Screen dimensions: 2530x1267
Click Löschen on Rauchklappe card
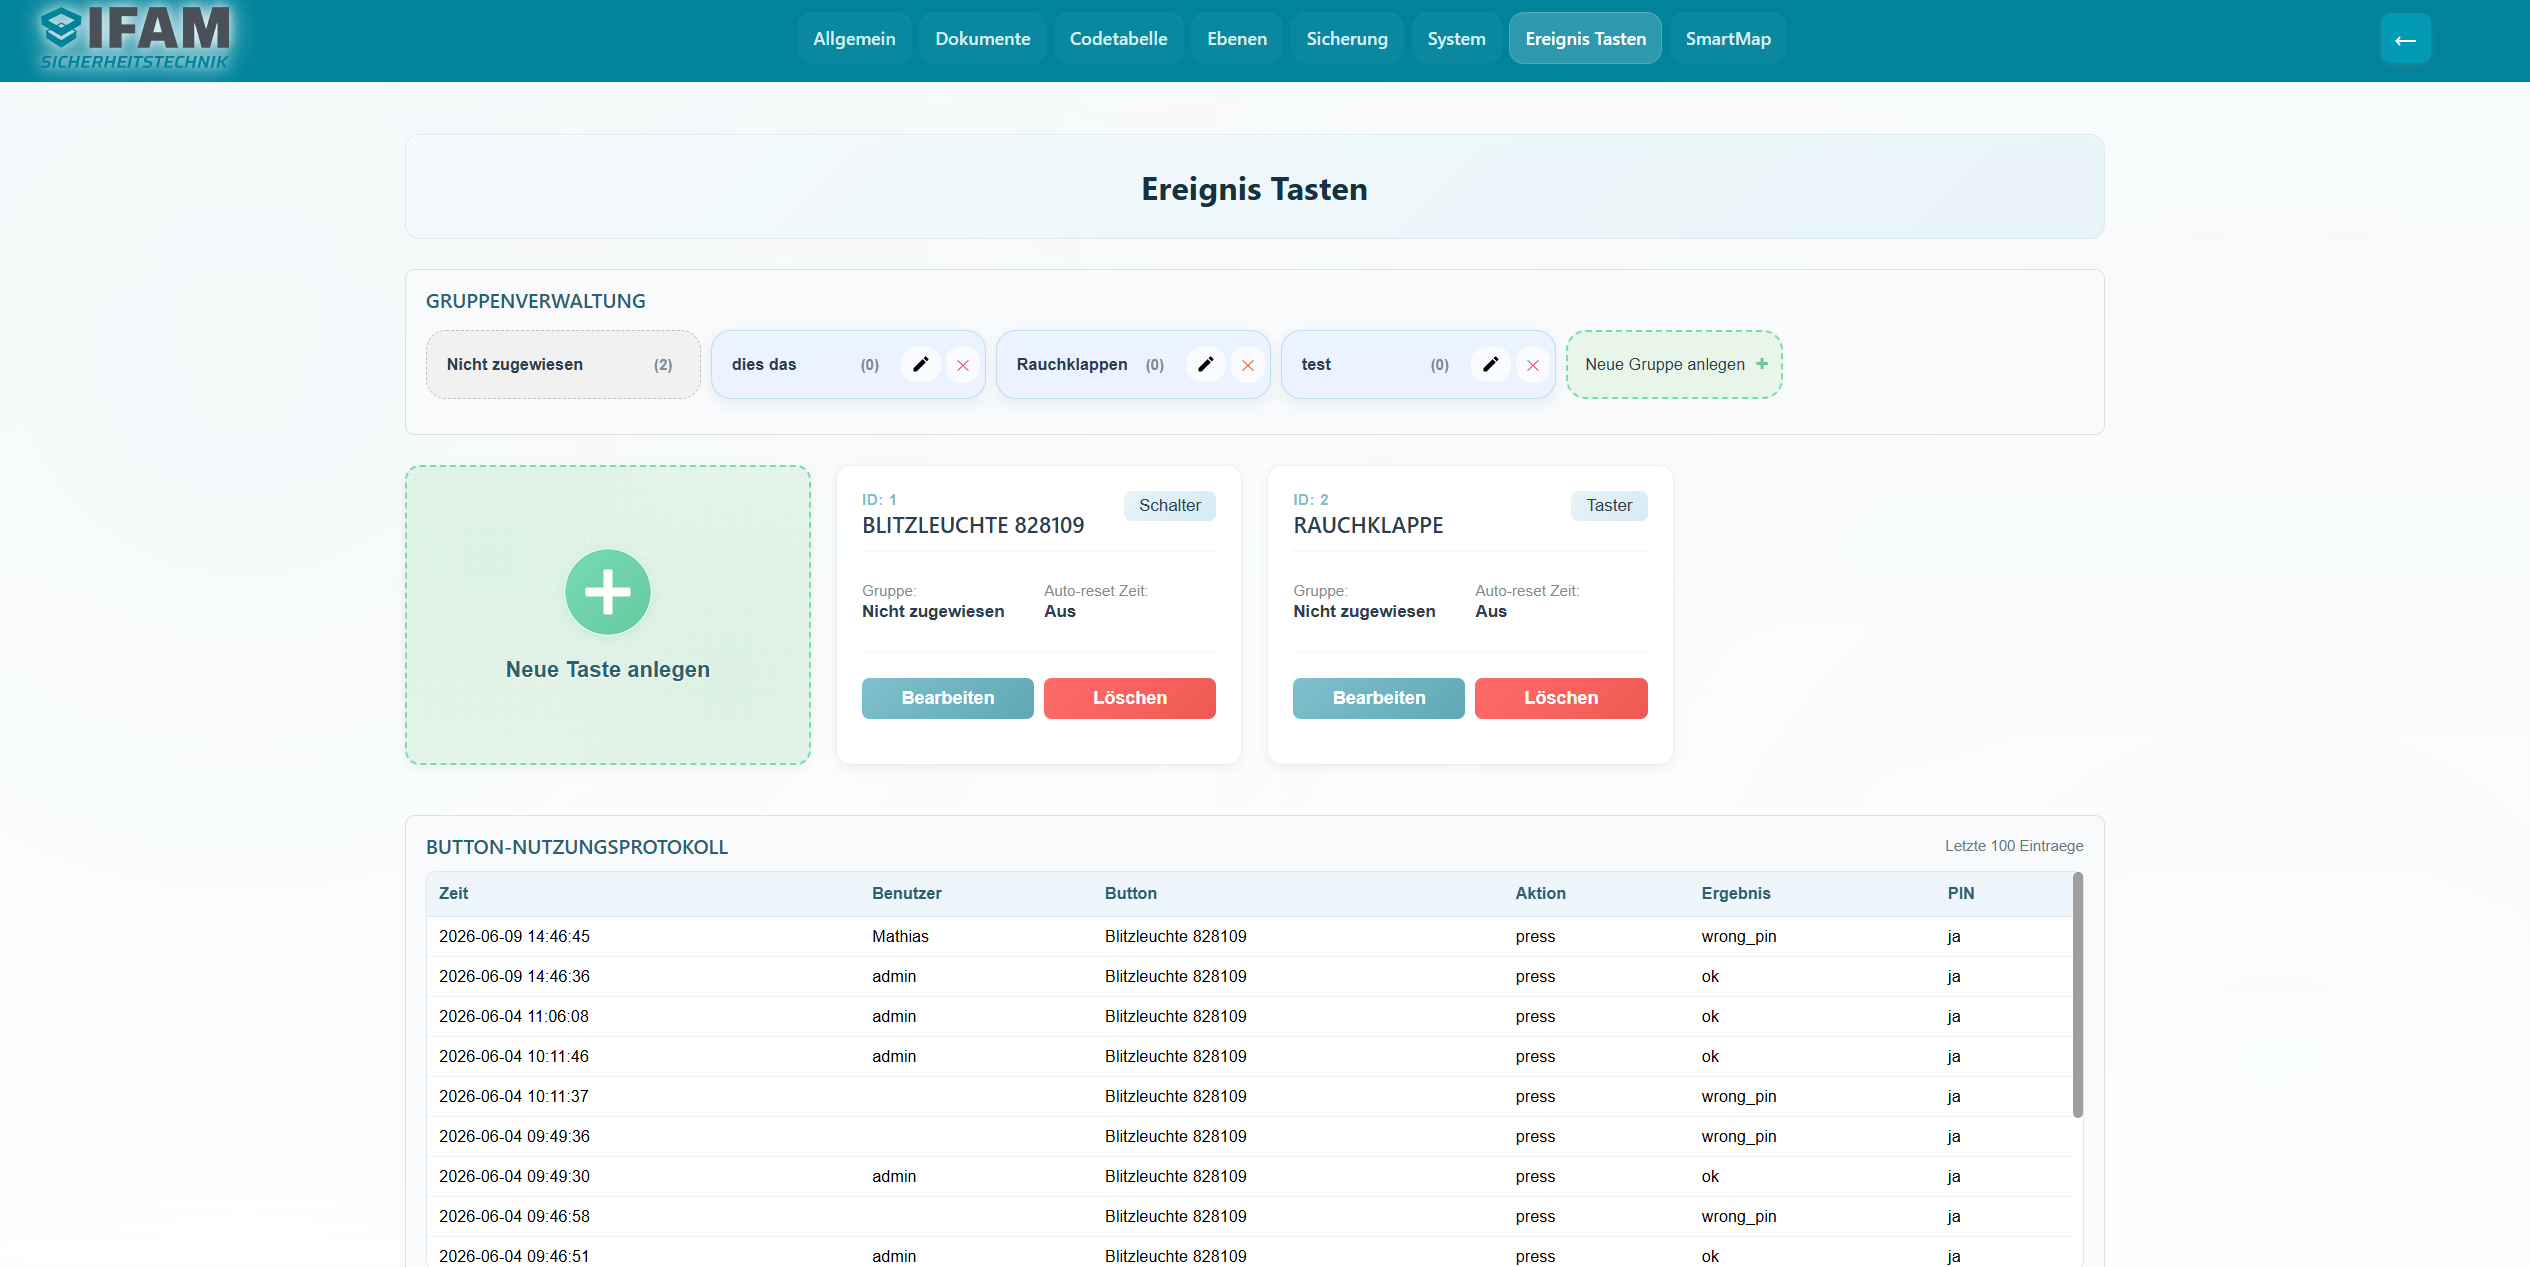click(1561, 698)
